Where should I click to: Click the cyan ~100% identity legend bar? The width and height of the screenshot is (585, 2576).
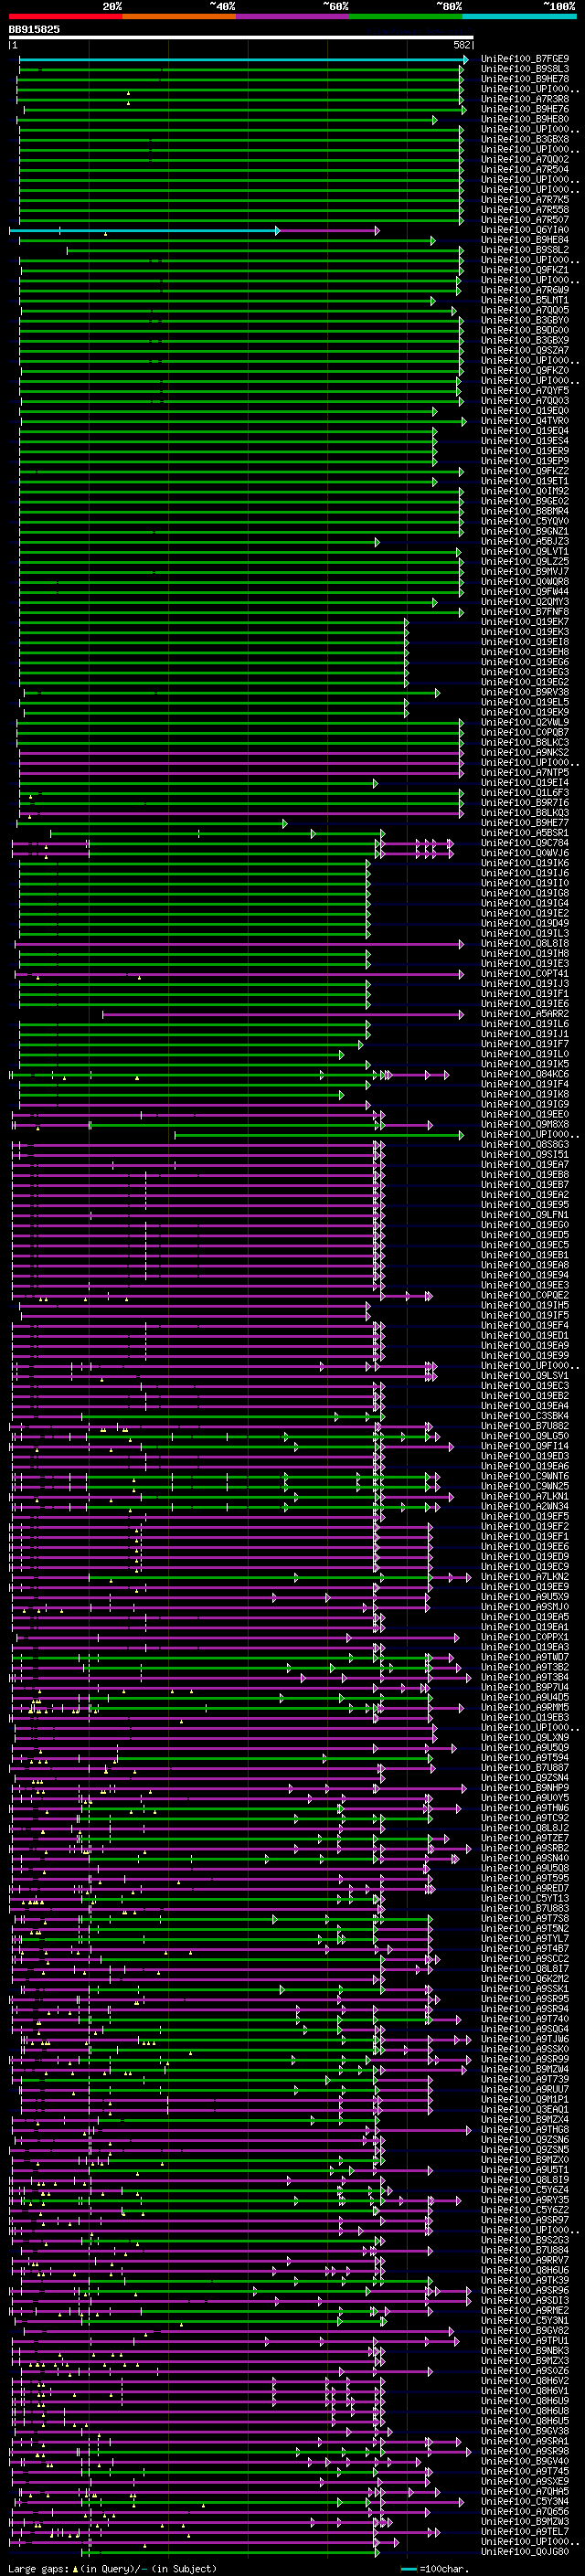[x=519, y=16]
